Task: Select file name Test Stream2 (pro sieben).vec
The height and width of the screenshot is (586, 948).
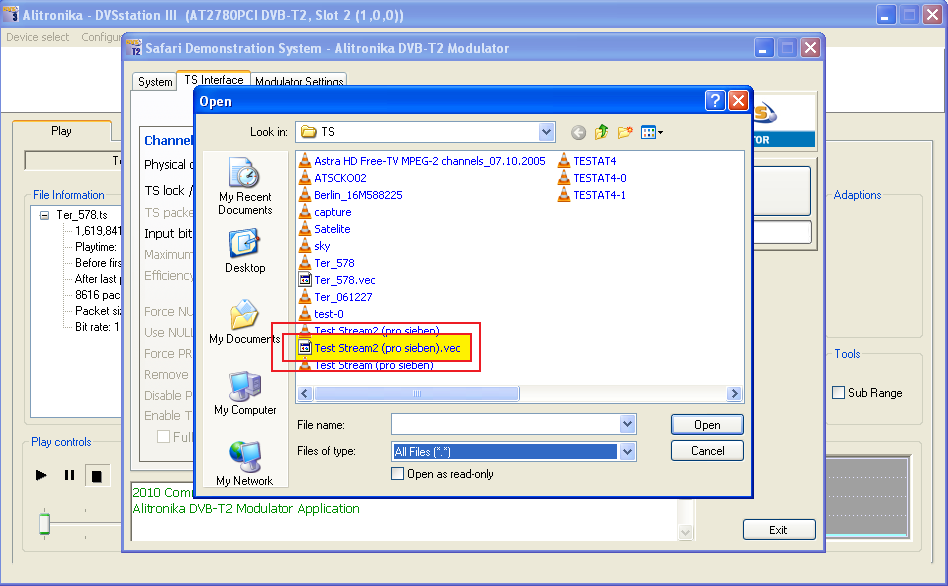Action: point(388,348)
